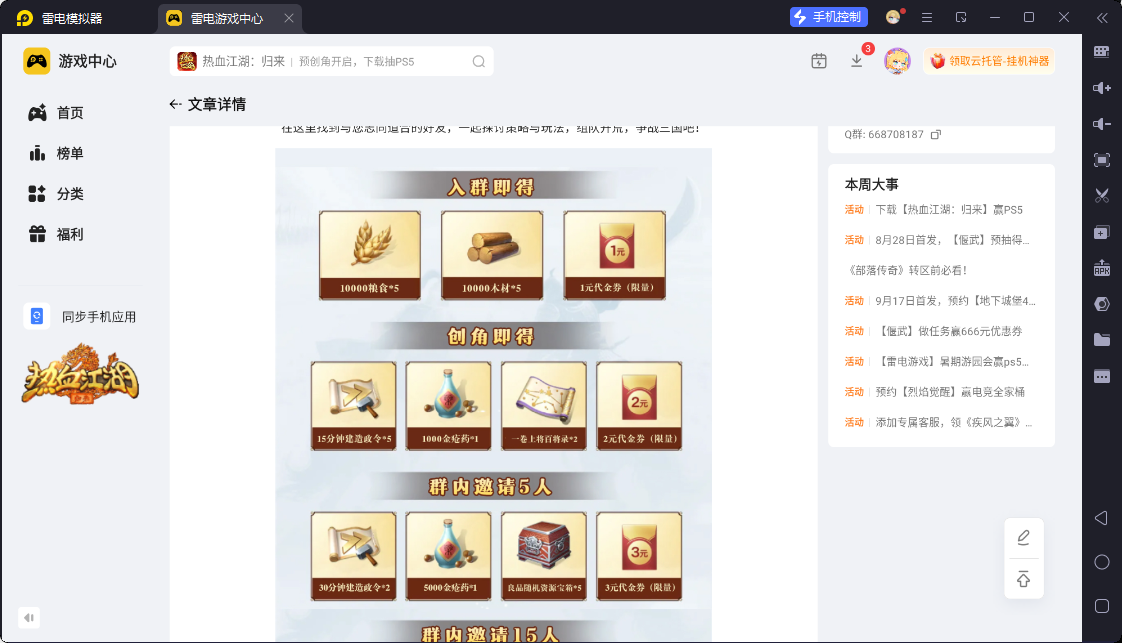The height and width of the screenshot is (643, 1122).
Task: Click the scissors screenshot icon
Action: [1102, 195]
